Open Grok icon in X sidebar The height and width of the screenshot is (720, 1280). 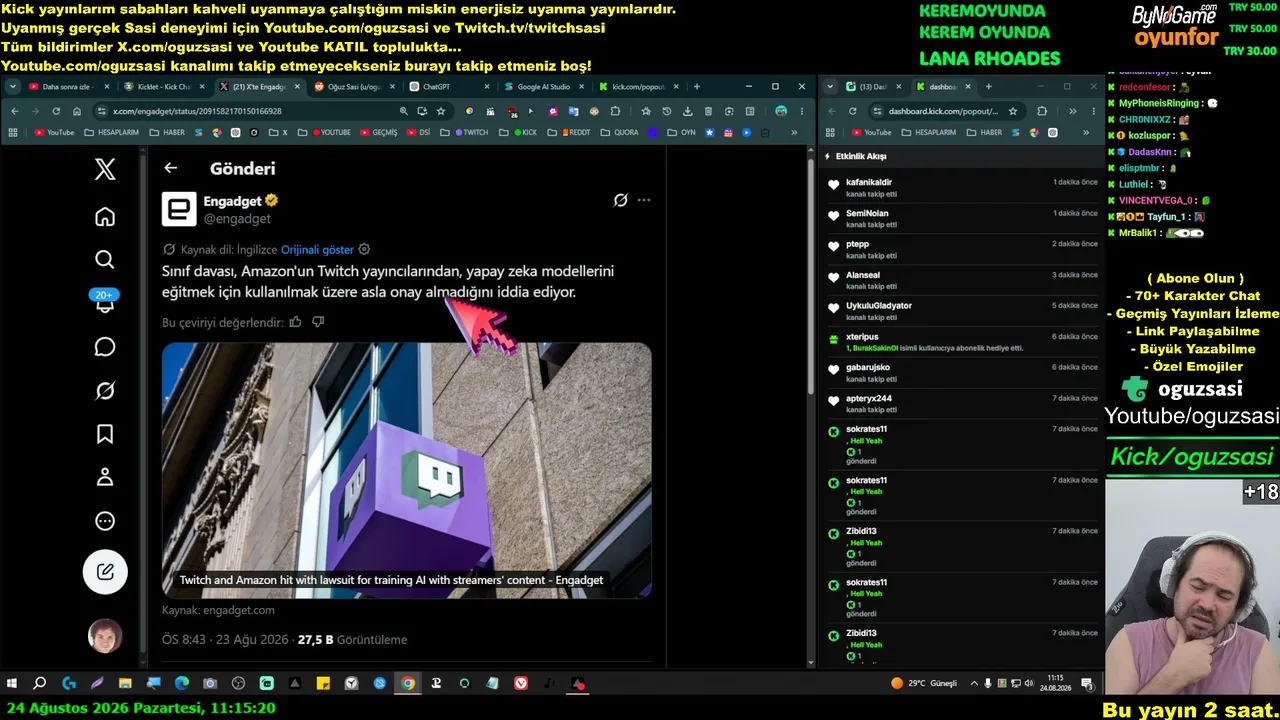click(x=105, y=391)
